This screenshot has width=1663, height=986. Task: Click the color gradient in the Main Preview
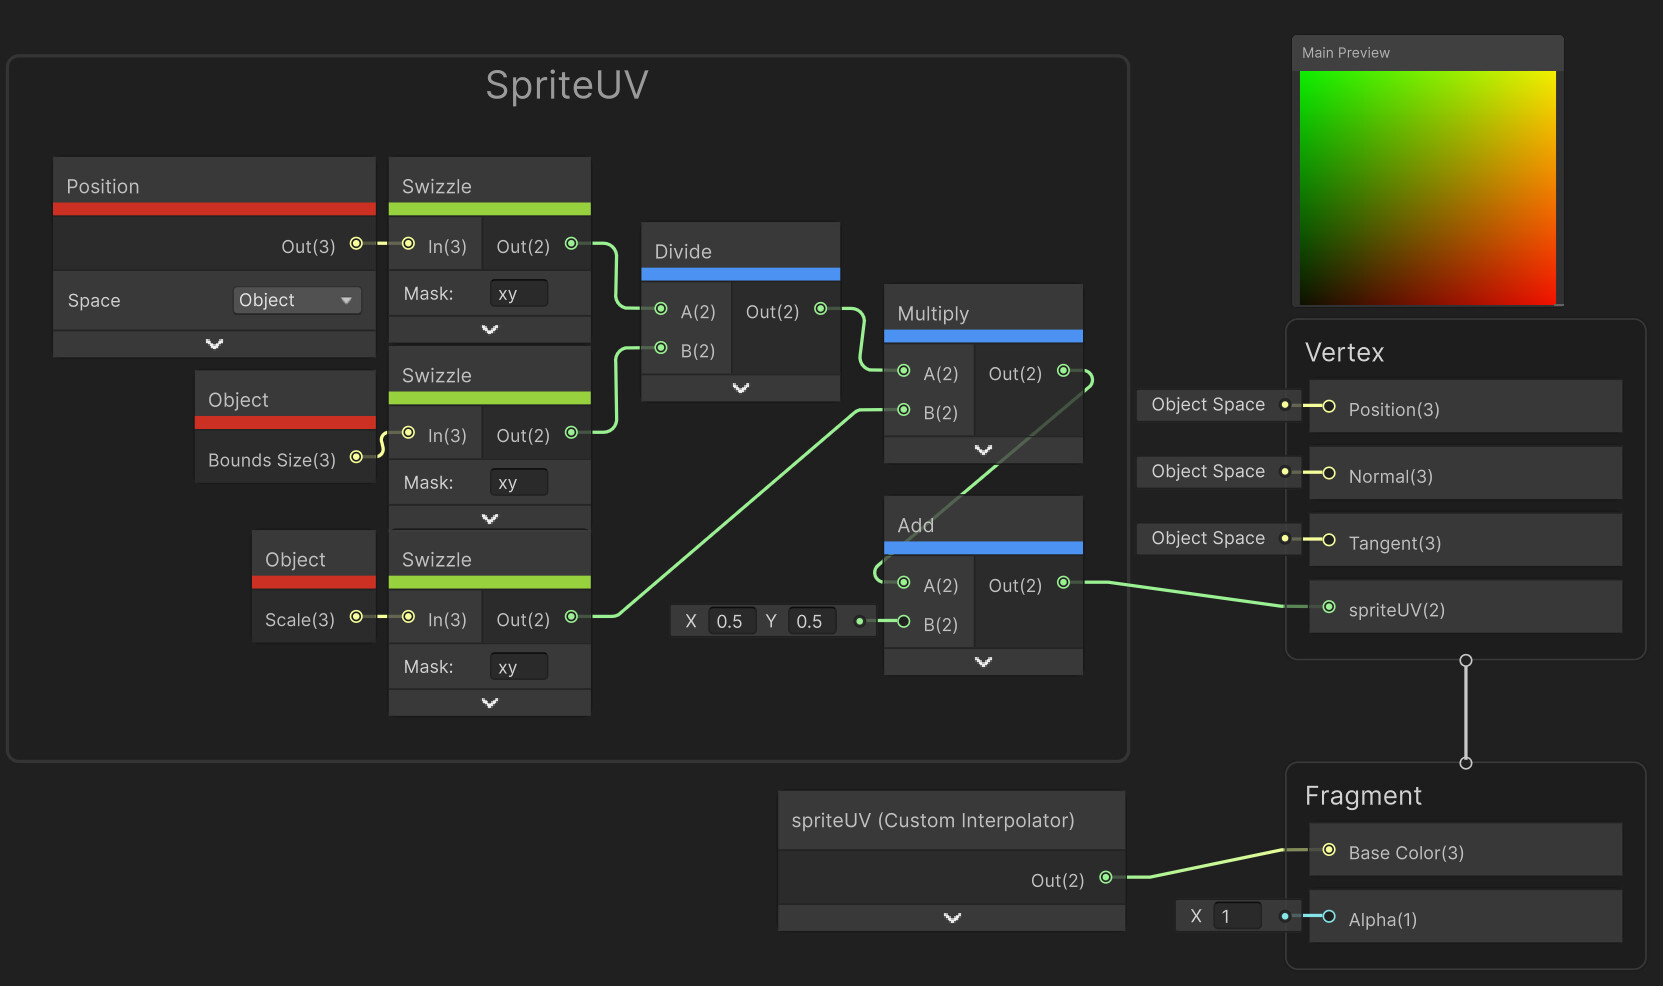click(1428, 189)
